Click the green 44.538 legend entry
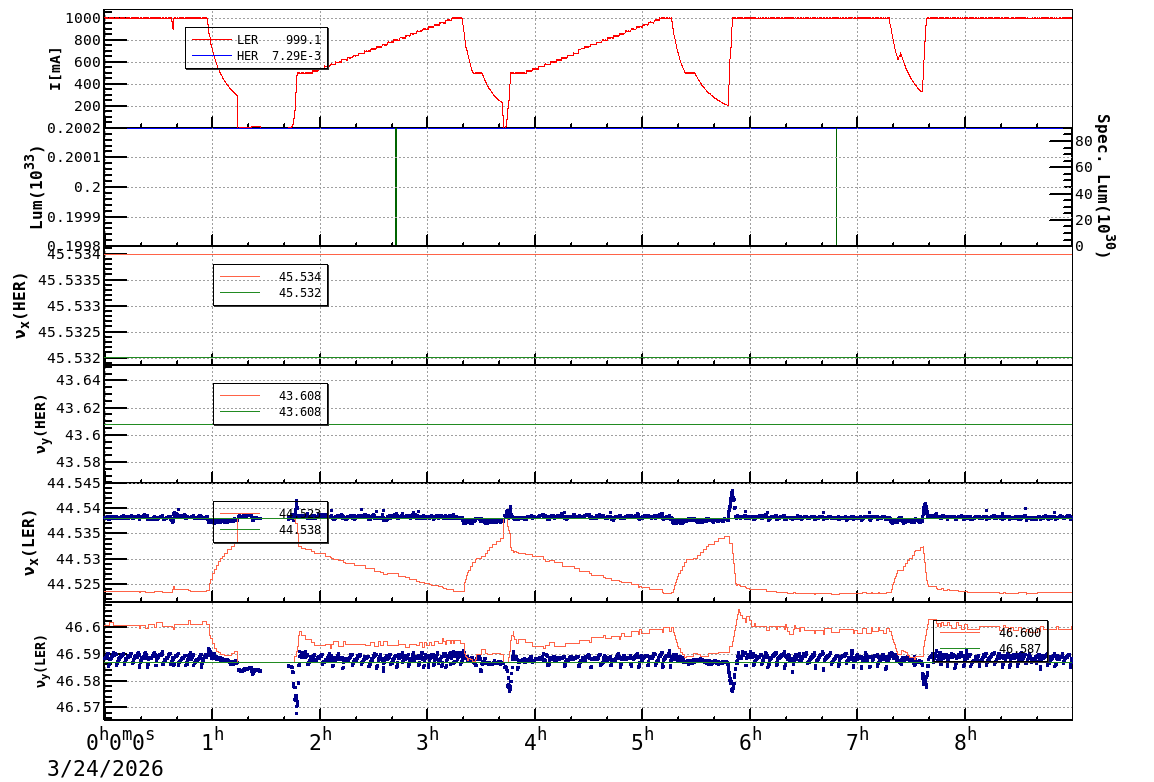The image size is (1154, 782). tap(270, 530)
